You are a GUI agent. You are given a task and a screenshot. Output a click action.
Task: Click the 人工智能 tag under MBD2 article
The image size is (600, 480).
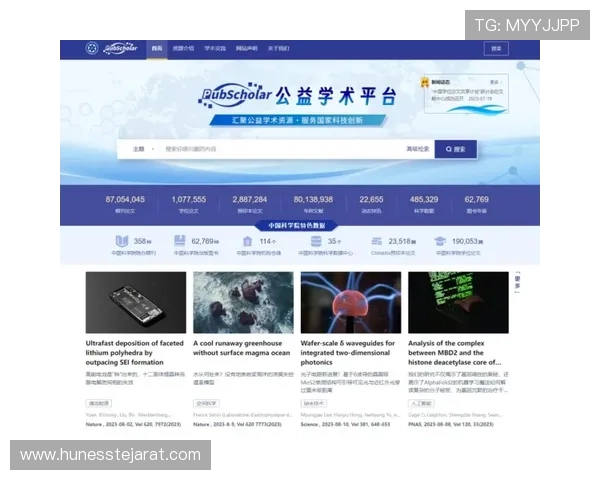pos(421,403)
